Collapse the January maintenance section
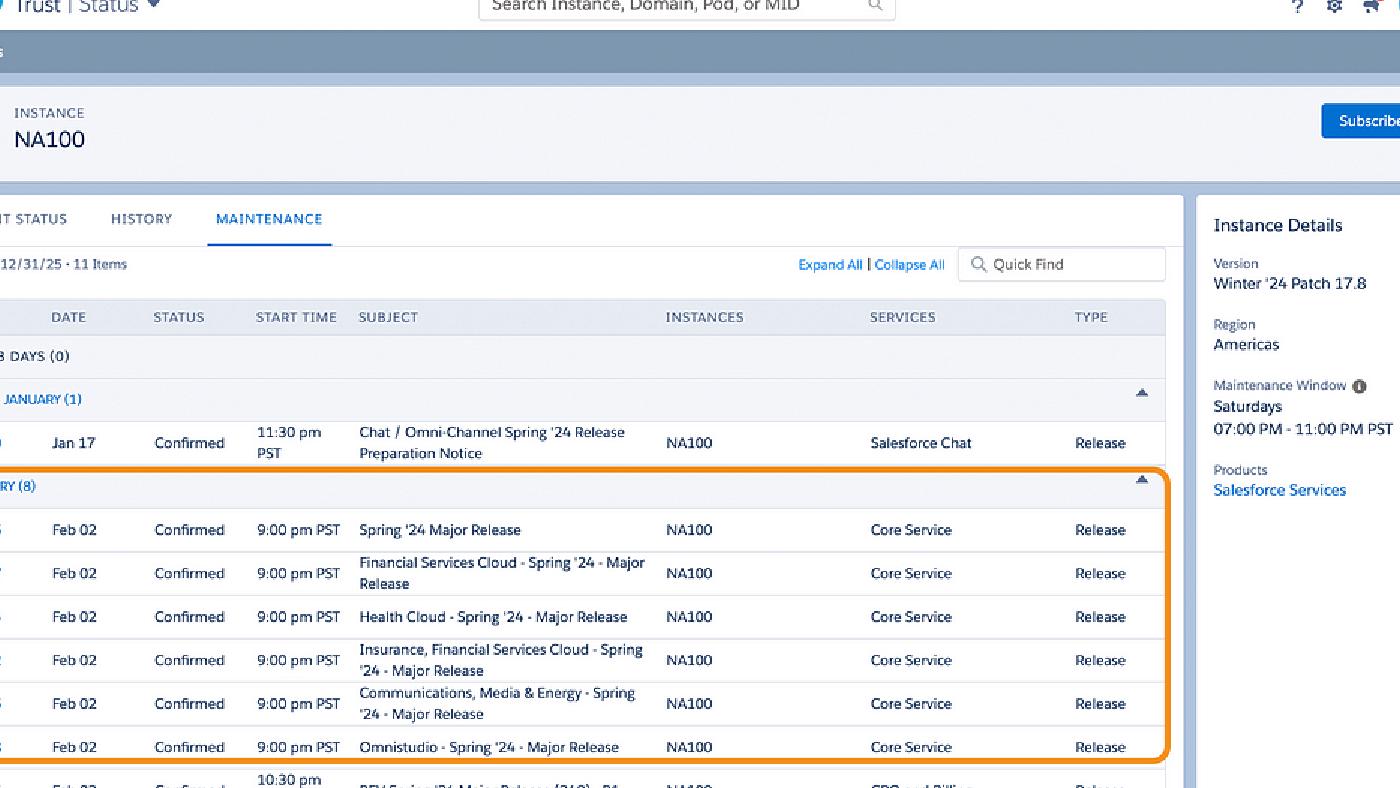Image resolution: width=1400 pixels, height=788 pixels. pyautogui.click(x=1141, y=394)
